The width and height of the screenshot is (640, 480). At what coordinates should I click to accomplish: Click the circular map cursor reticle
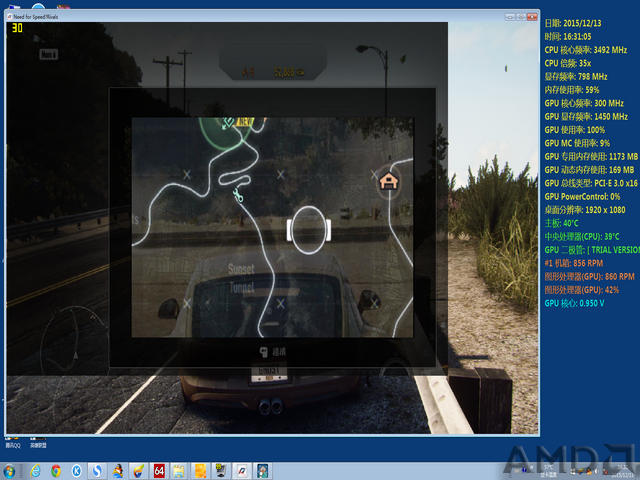pyautogui.click(x=309, y=230)
